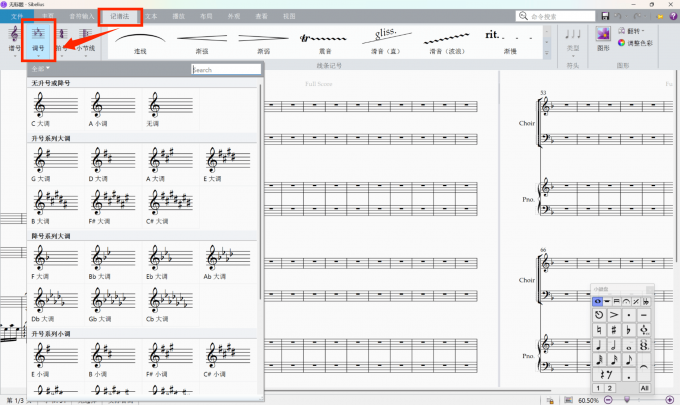Viewport: 680px width, 405px height.
Task: Select the A 小调 key signature
Action: tap(98, 108)
